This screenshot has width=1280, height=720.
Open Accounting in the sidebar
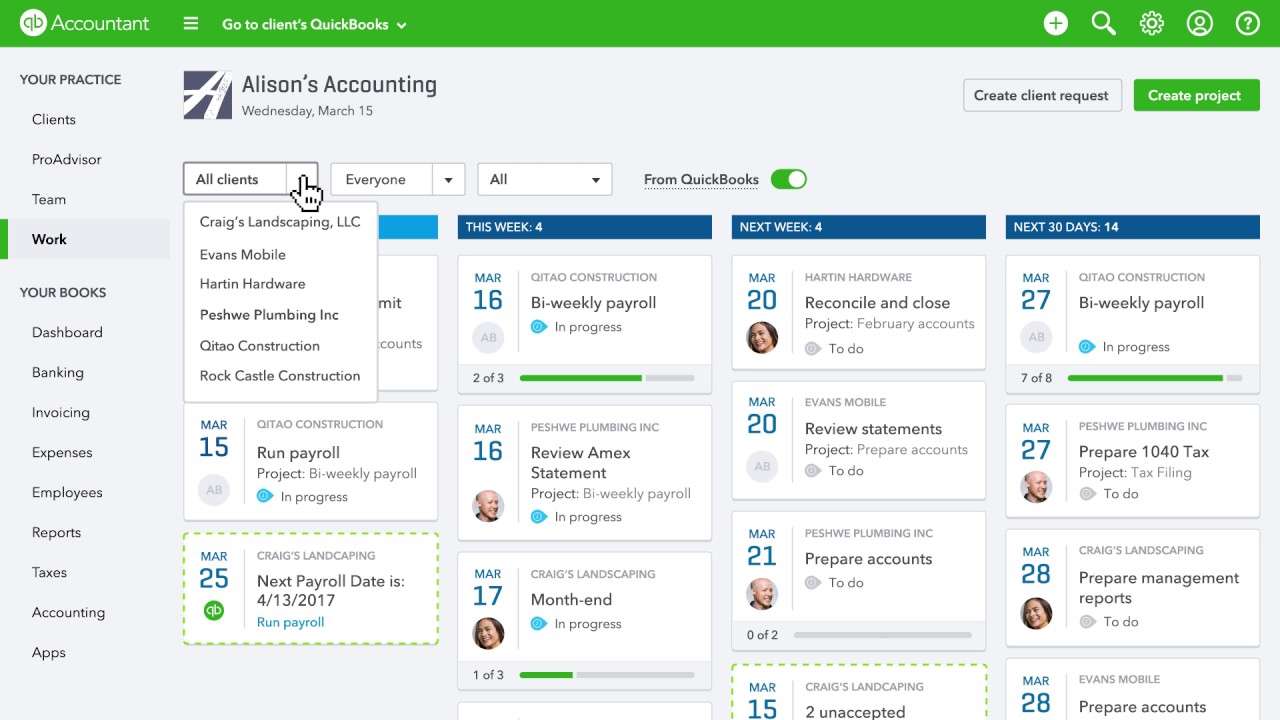(x=68, y=612)
